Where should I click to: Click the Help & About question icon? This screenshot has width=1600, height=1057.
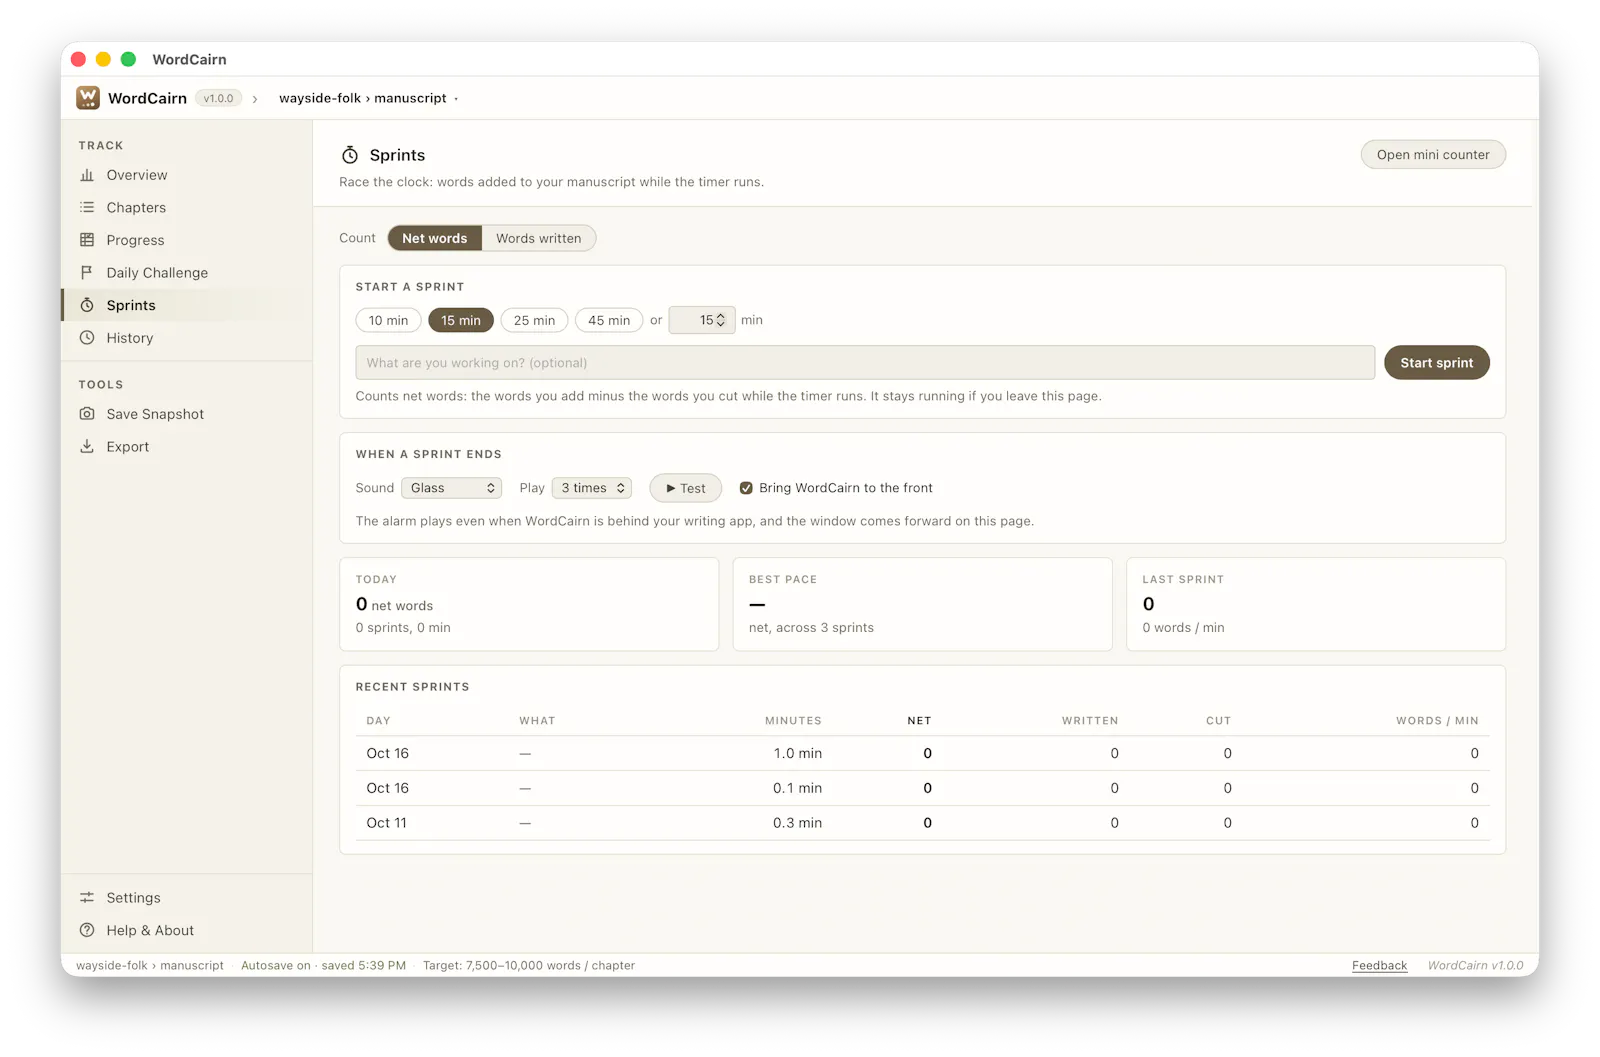click(x=87, y=930)
